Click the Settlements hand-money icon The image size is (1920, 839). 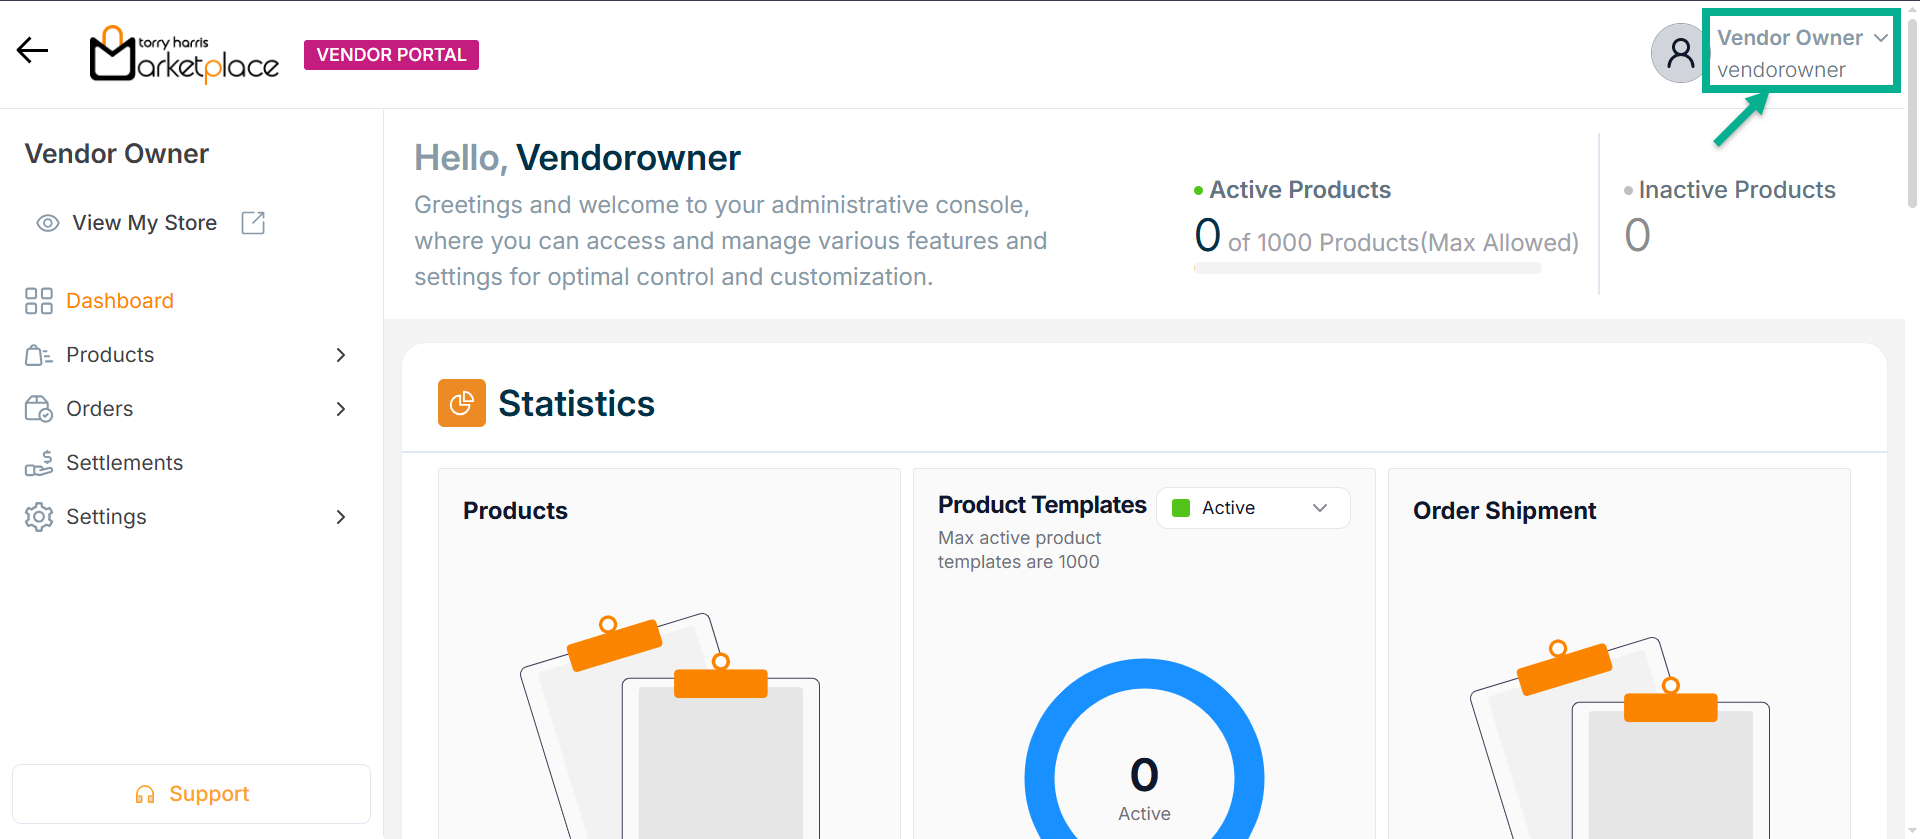point(39,463)
